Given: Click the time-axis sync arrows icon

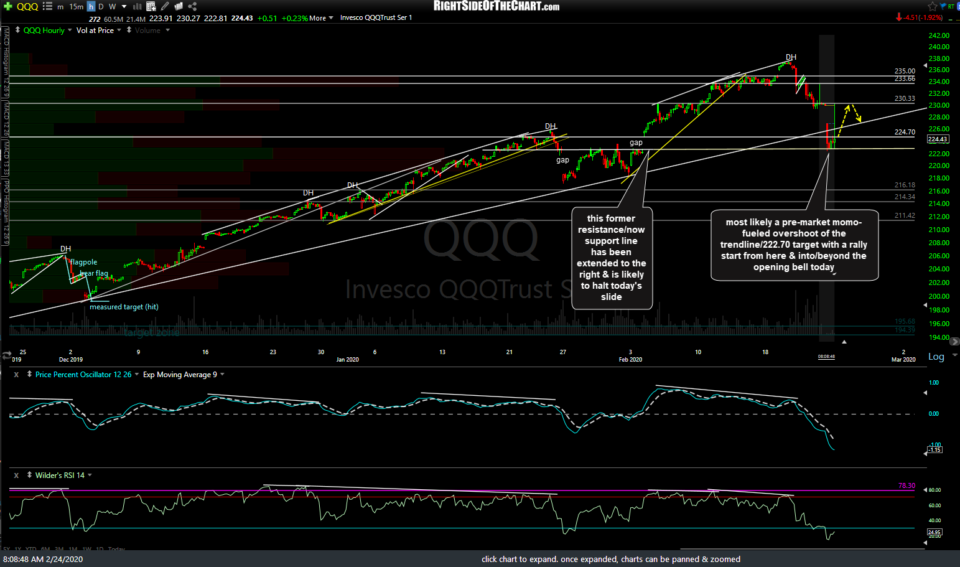Looking at the screenshot, I should [x=7, y=355].
